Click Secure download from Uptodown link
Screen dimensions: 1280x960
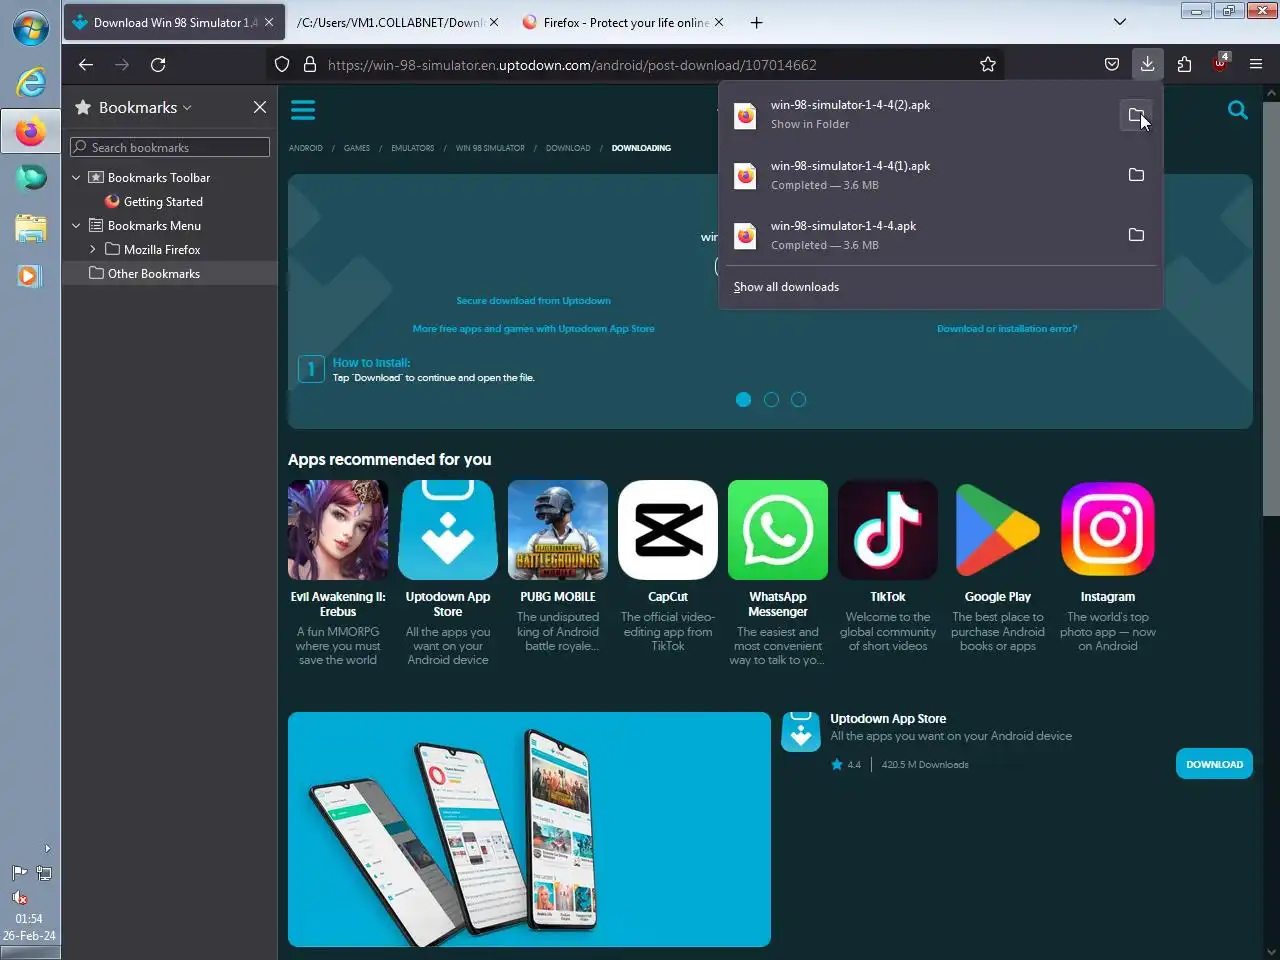(533, 301)
